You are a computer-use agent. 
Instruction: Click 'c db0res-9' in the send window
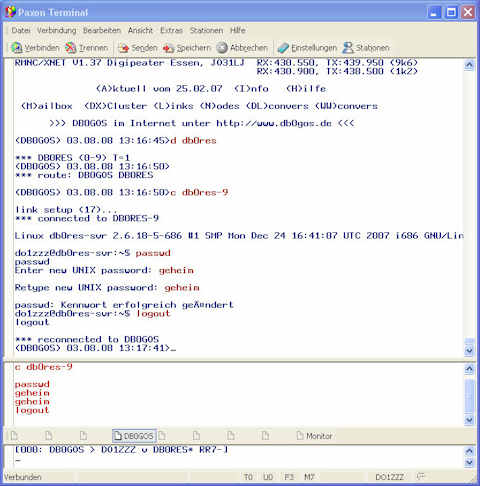coord(43,367)
